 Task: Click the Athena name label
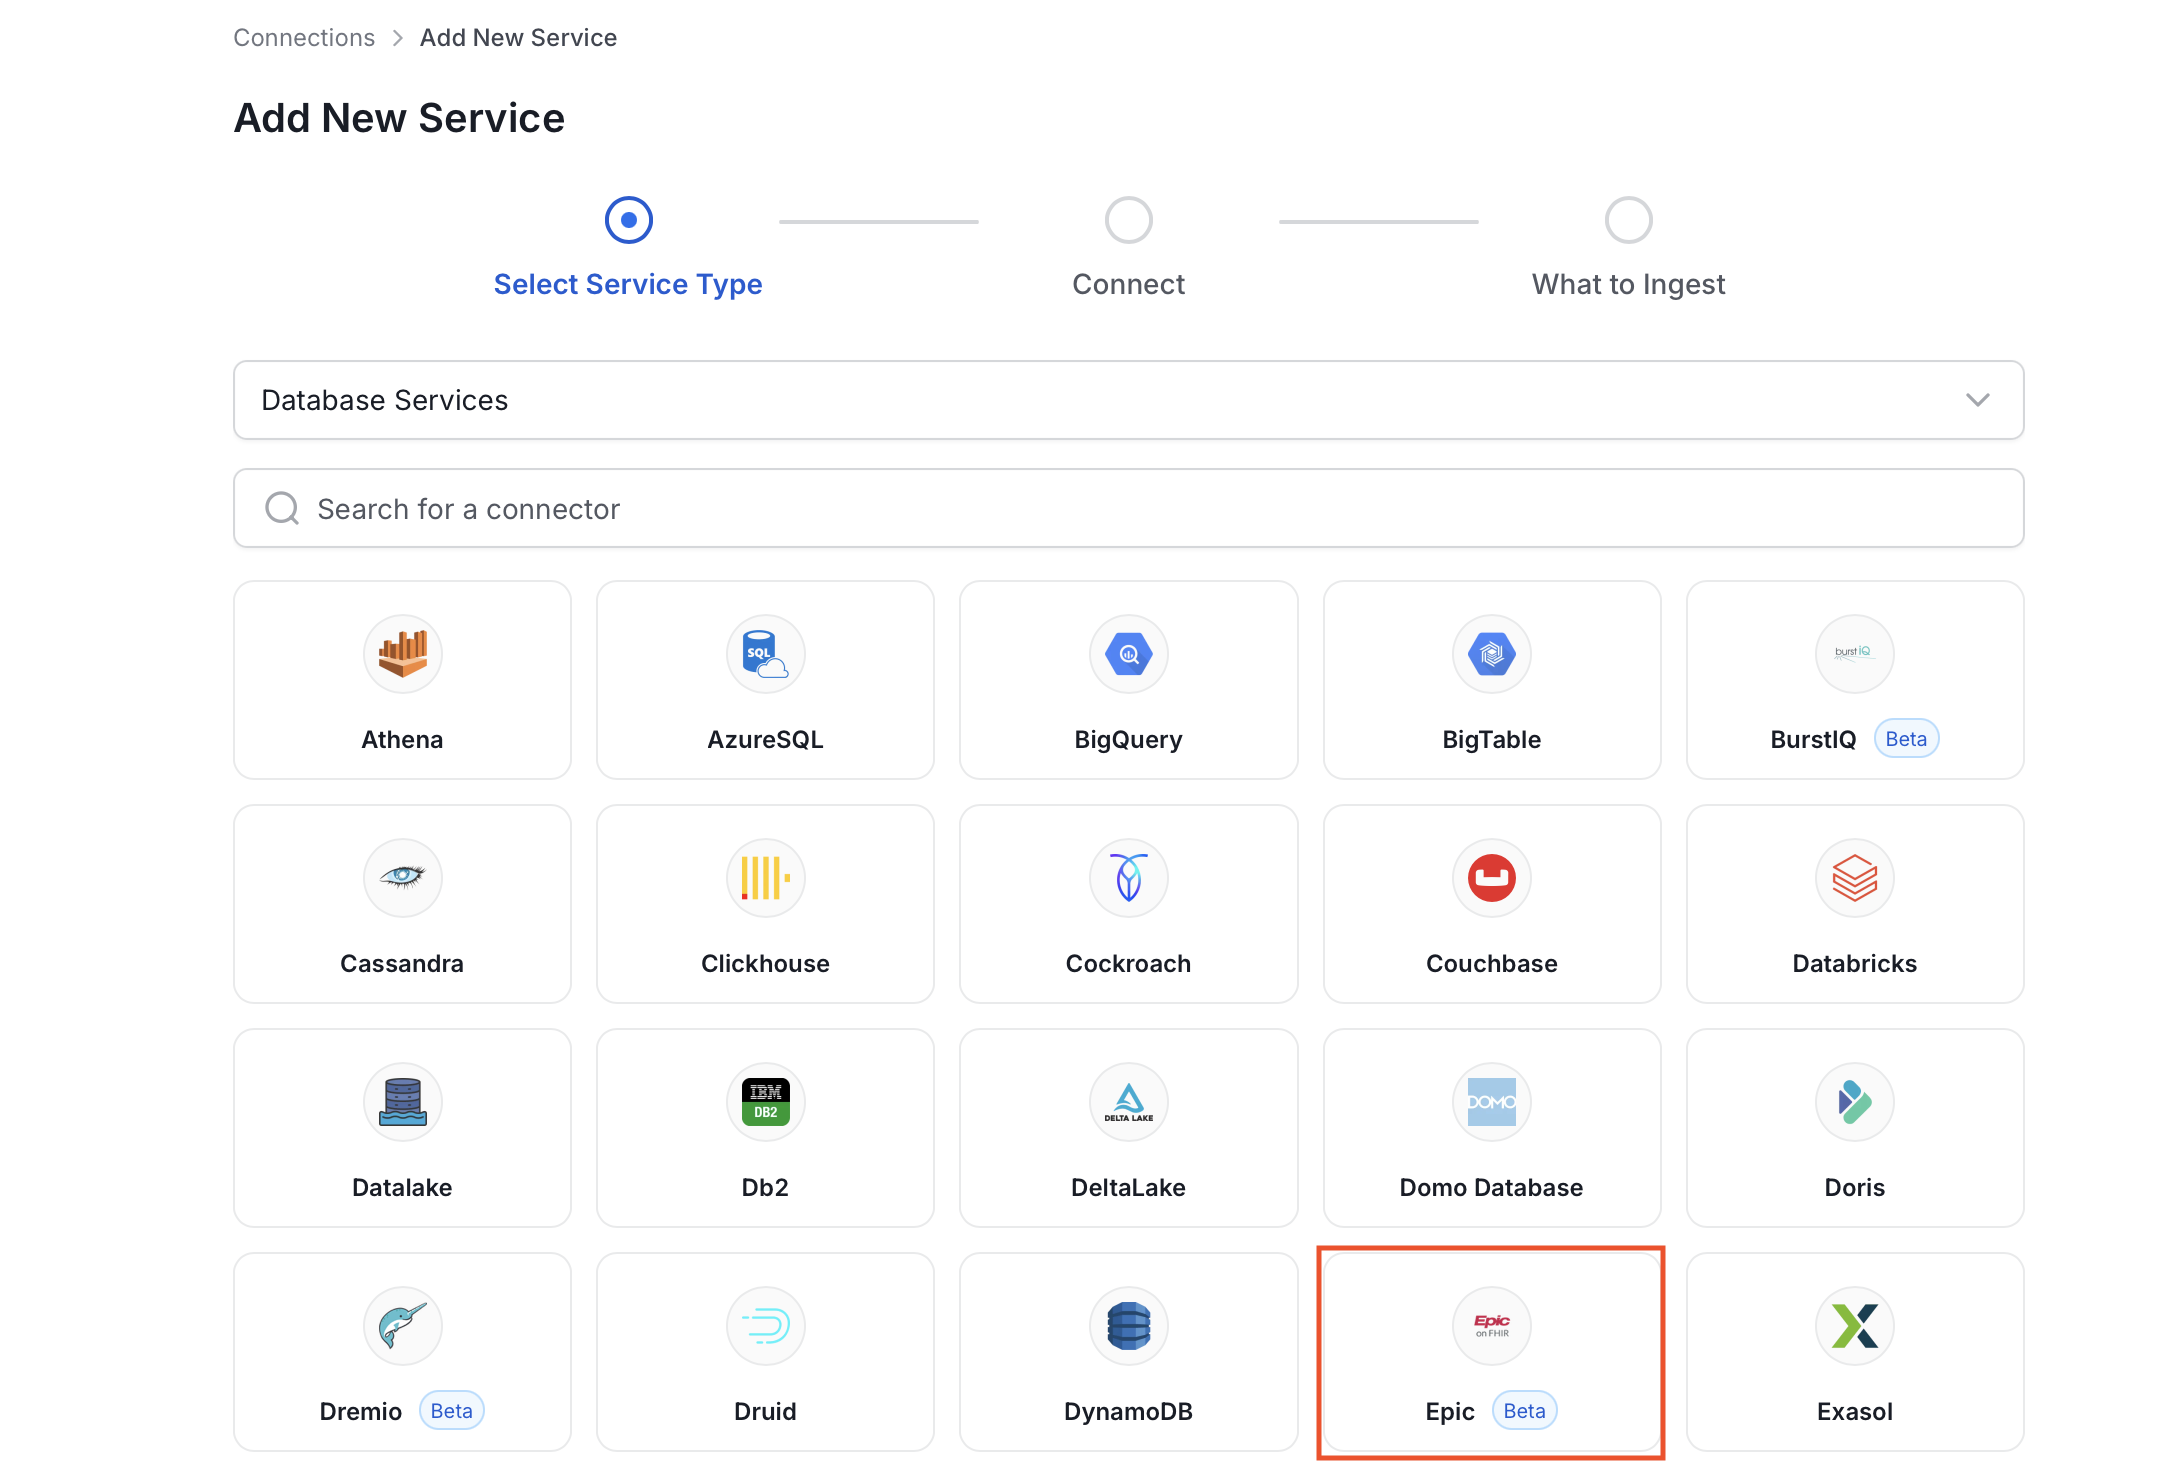(x=402, y=740)
